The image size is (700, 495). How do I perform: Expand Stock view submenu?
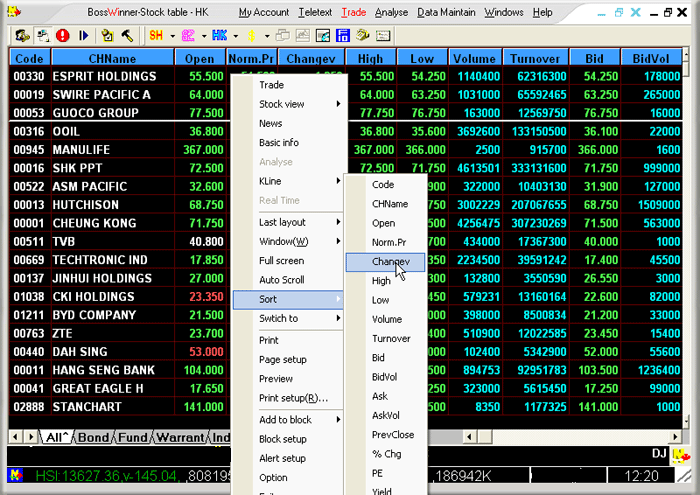tap(338, 104)
